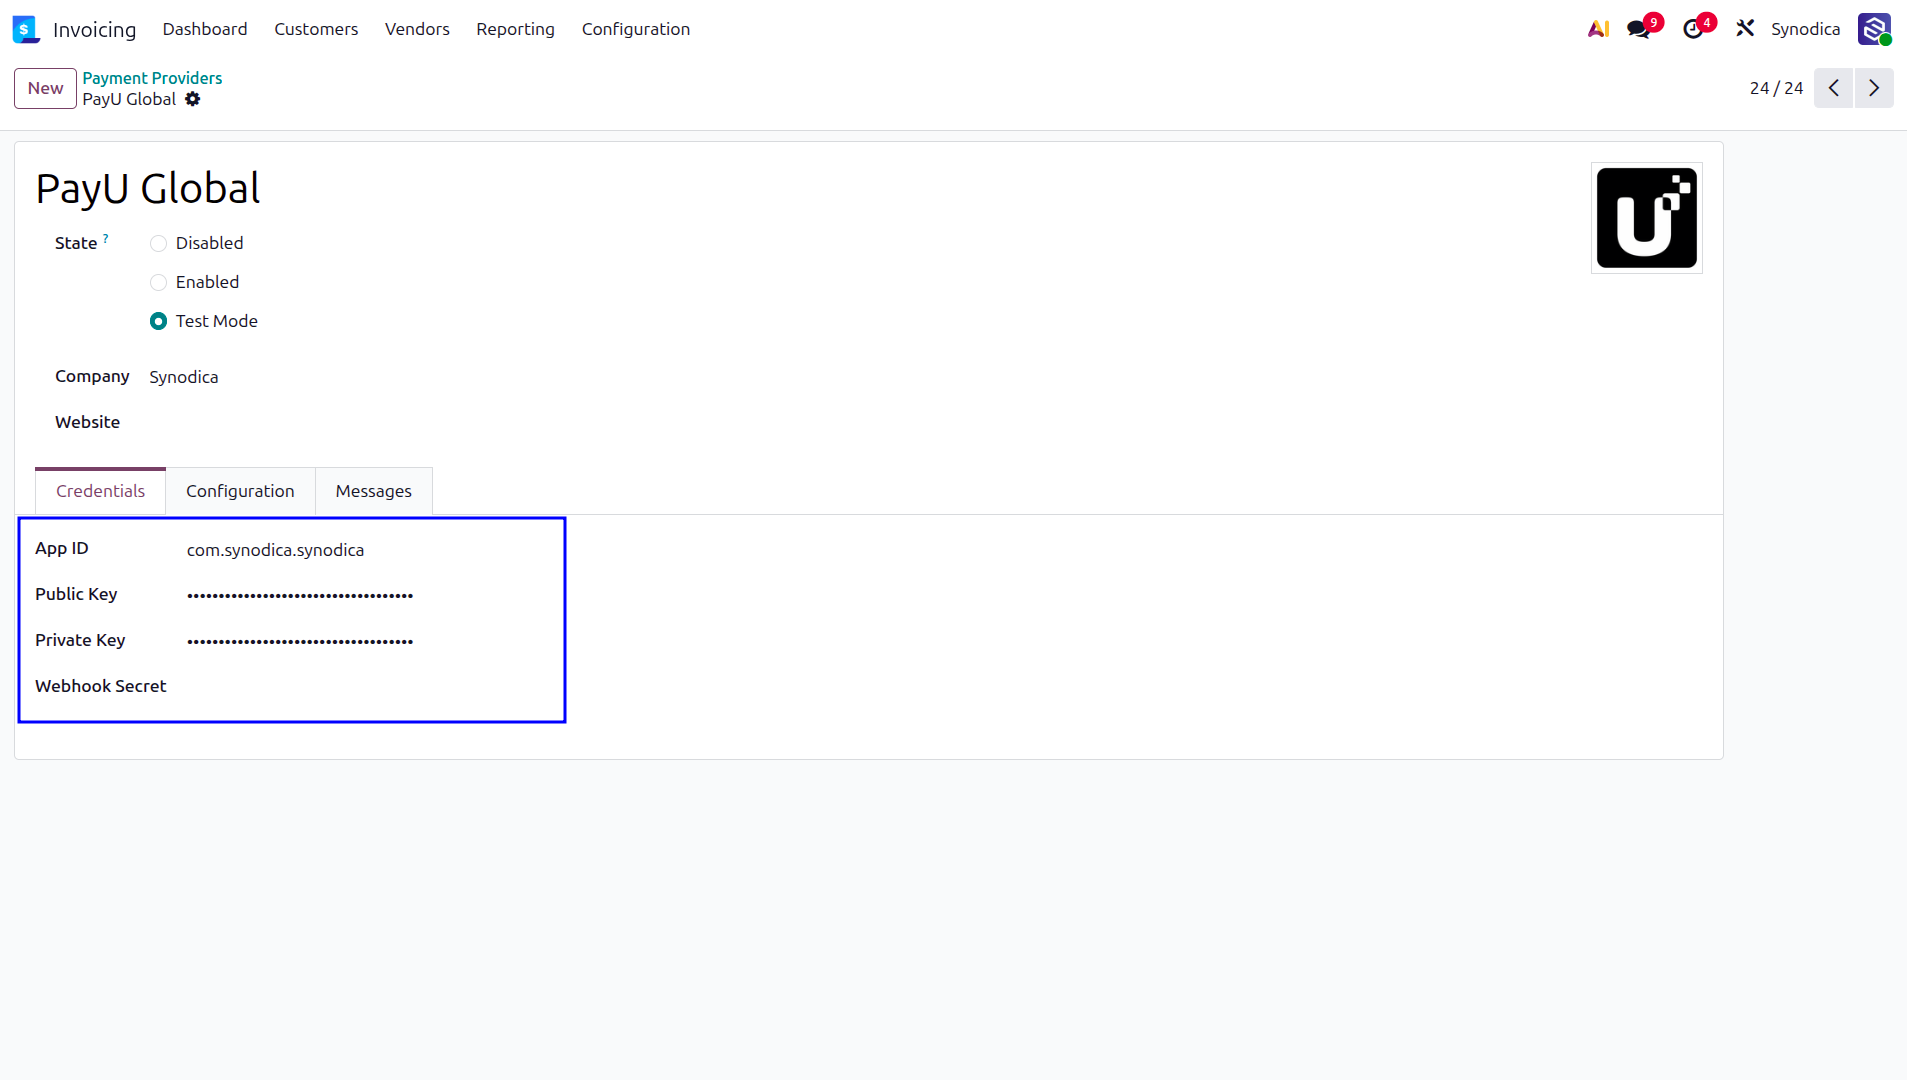The image size is (1907, 1080).
Task: Select the Enabled state option
Action: (x=158, y=282)
